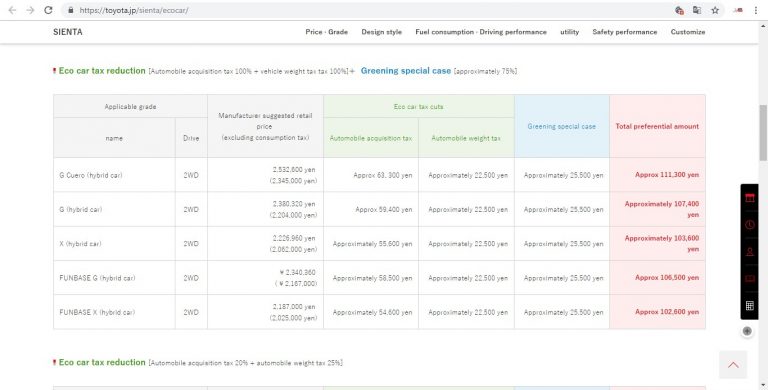Open the Design style menu item
Screen dimensions: 768x390
point(382,32)
